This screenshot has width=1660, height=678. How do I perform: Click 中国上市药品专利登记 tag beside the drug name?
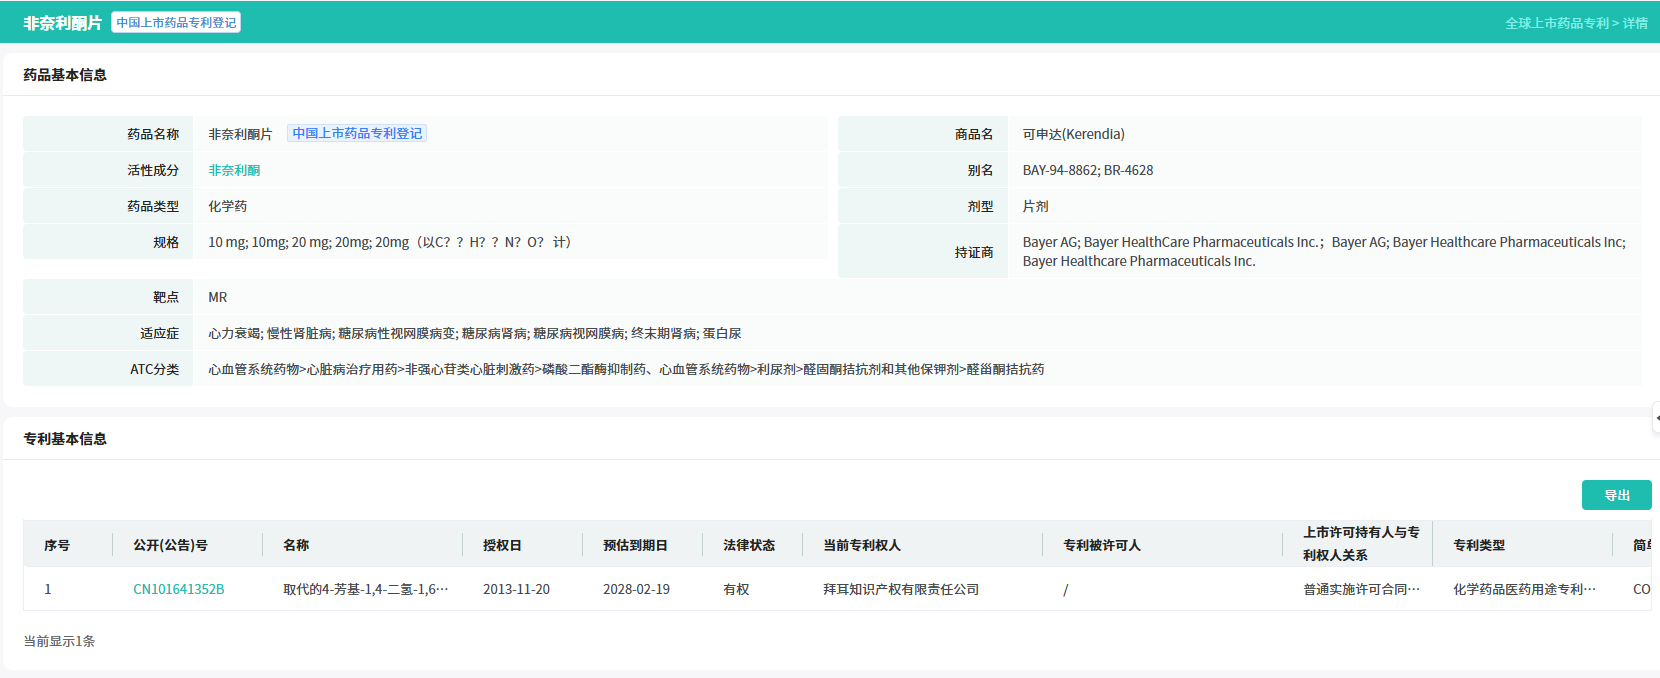(x=357, y=133)
